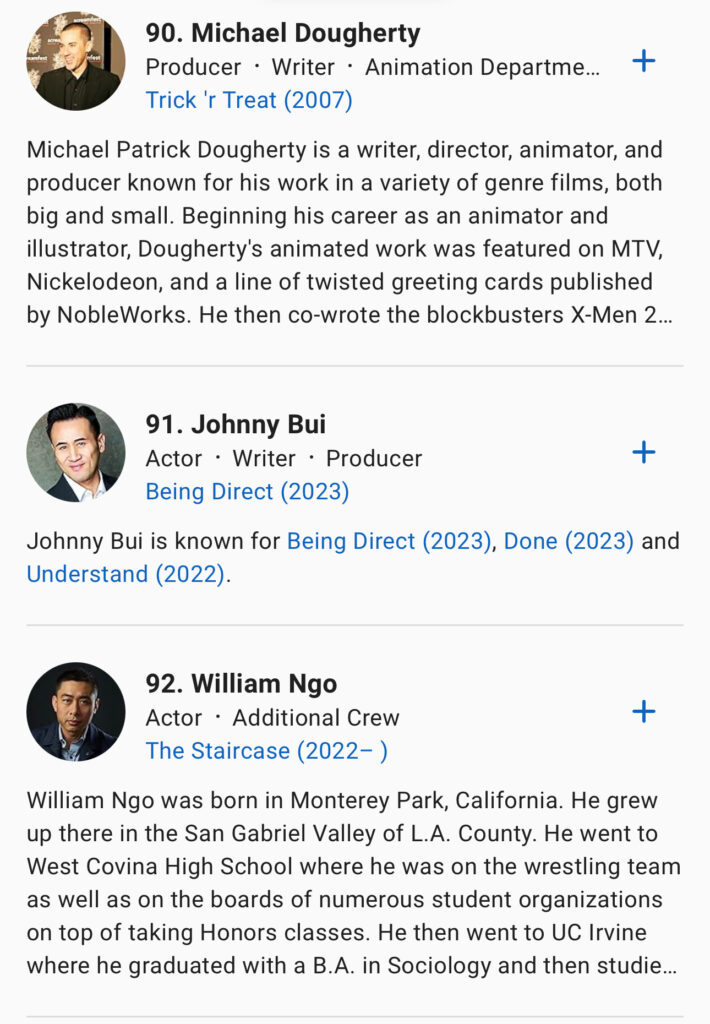View Johnny Bui's headshot thumbnail
710x1024 pixels.
[x=76, y=453]
